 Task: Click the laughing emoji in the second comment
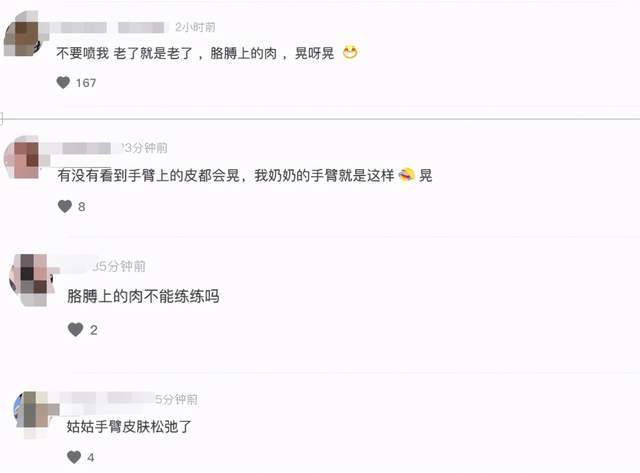(x=406, y=175)
